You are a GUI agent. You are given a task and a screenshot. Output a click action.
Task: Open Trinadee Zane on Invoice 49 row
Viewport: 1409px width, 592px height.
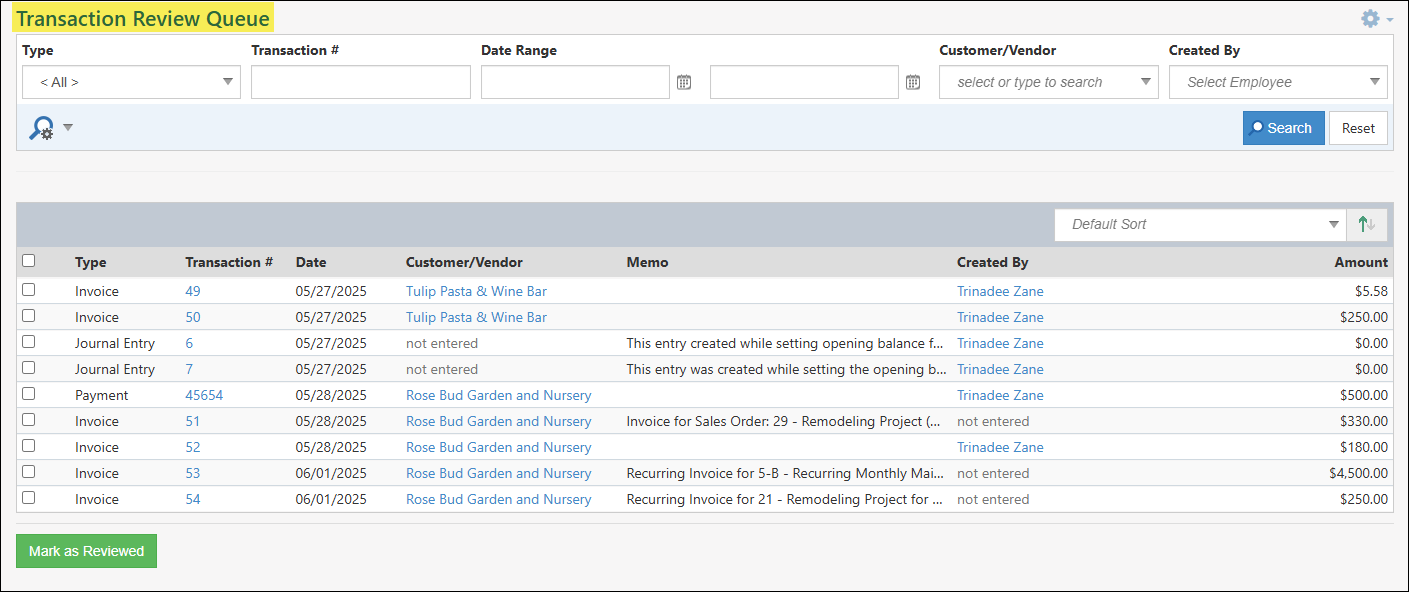[1000, 291]
